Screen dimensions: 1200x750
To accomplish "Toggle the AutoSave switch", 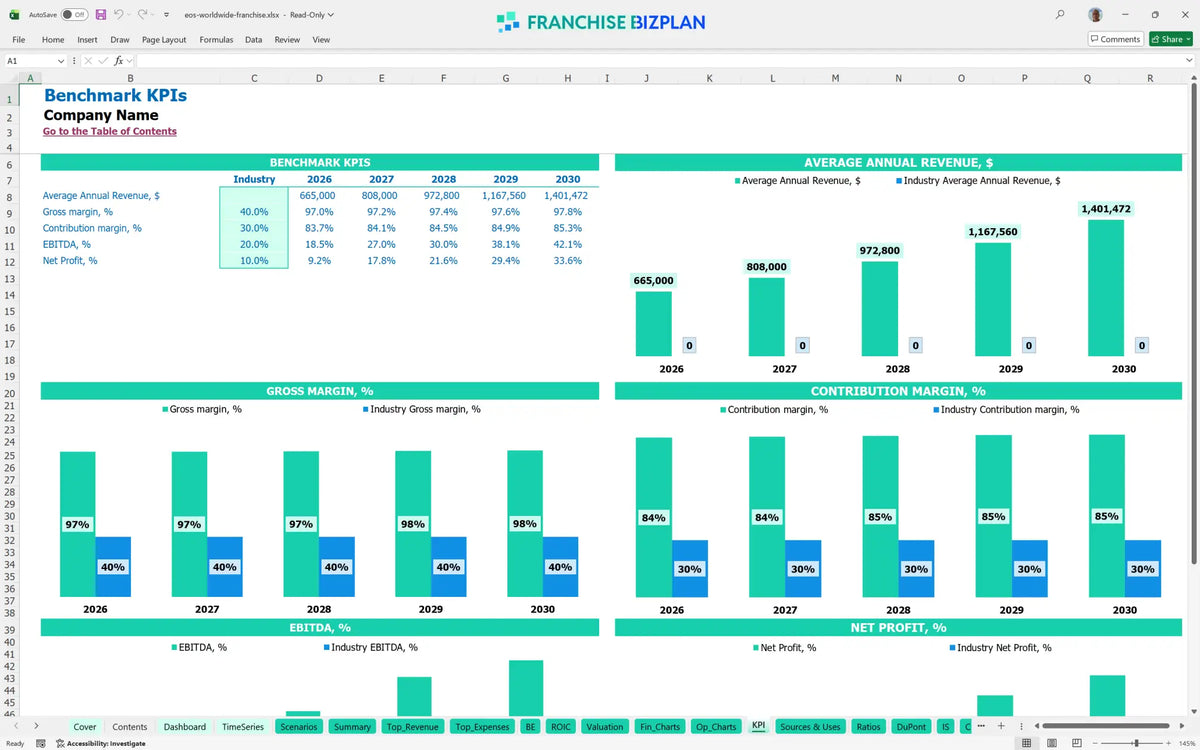I will point(73,15).
